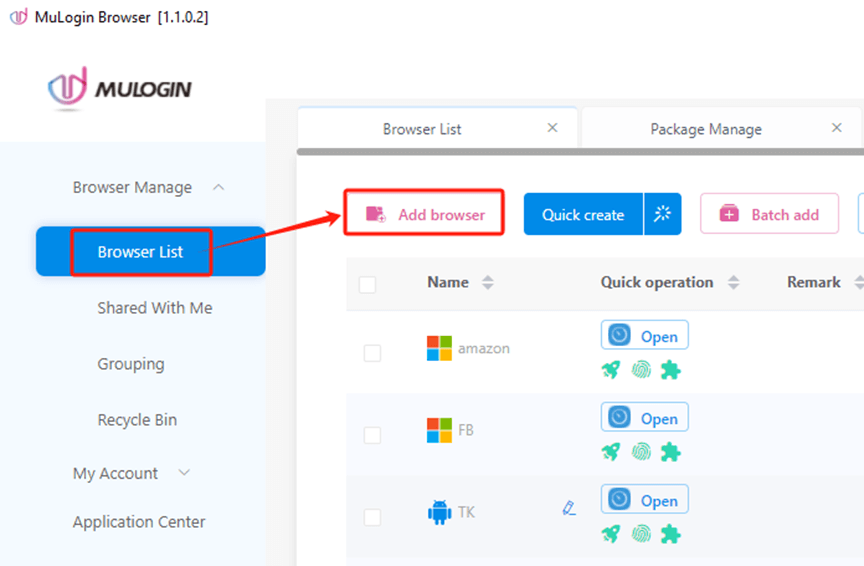Select the FB row checkbox

click(x=372, y=435)
